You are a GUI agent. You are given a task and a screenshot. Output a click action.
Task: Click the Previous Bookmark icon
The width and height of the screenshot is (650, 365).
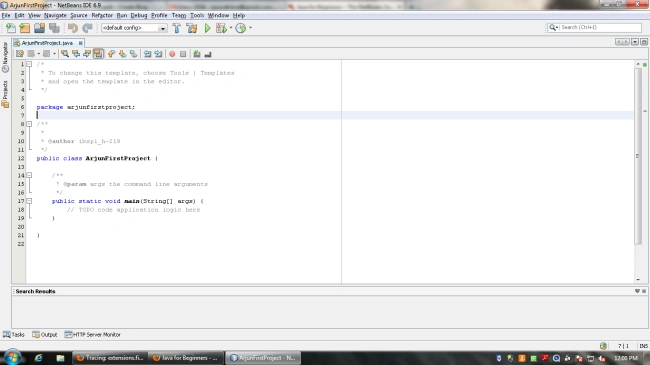[111, 54]
